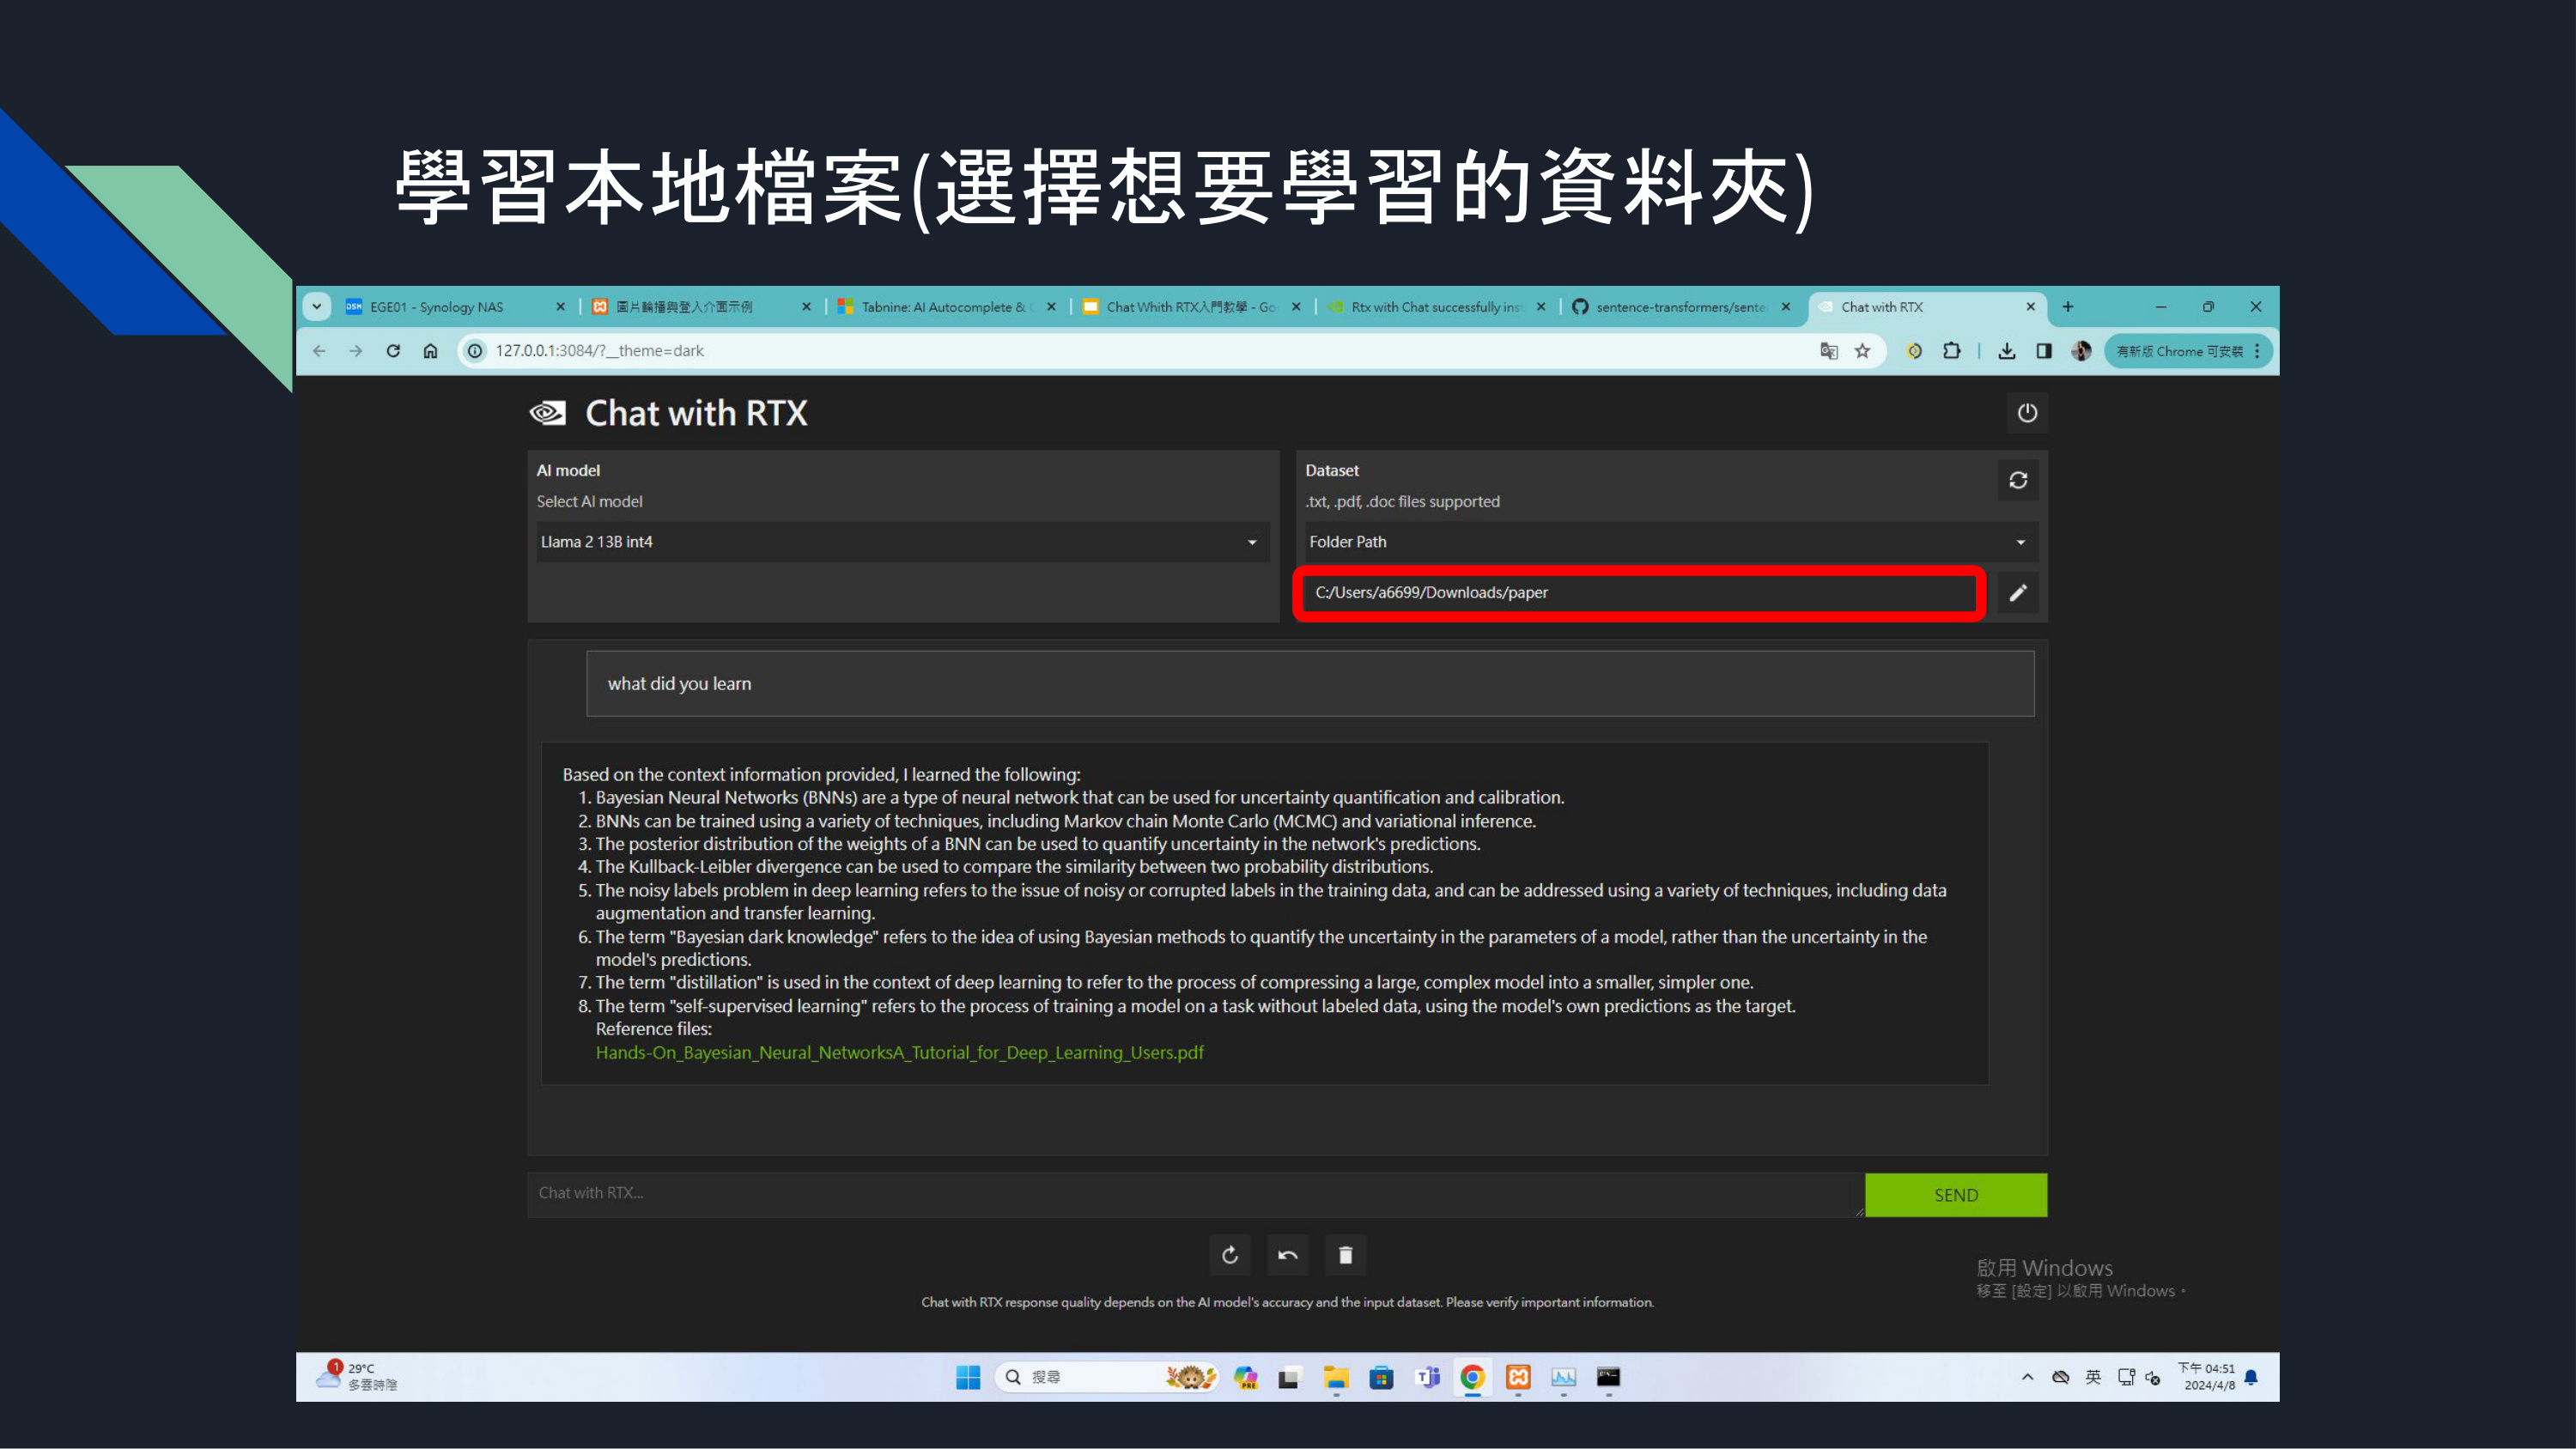Image resolution: width=2576 pixels, height=1449 pixels.
Task: Open the weather widget 29°C
Action: (x=357, y=1377)
